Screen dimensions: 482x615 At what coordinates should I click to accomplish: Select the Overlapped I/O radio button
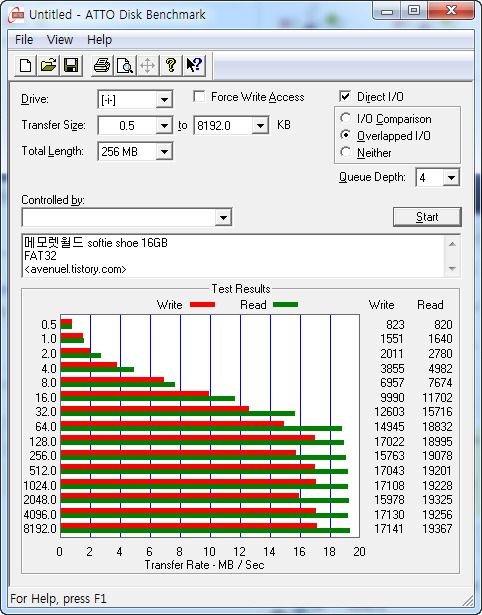point(346,135)
